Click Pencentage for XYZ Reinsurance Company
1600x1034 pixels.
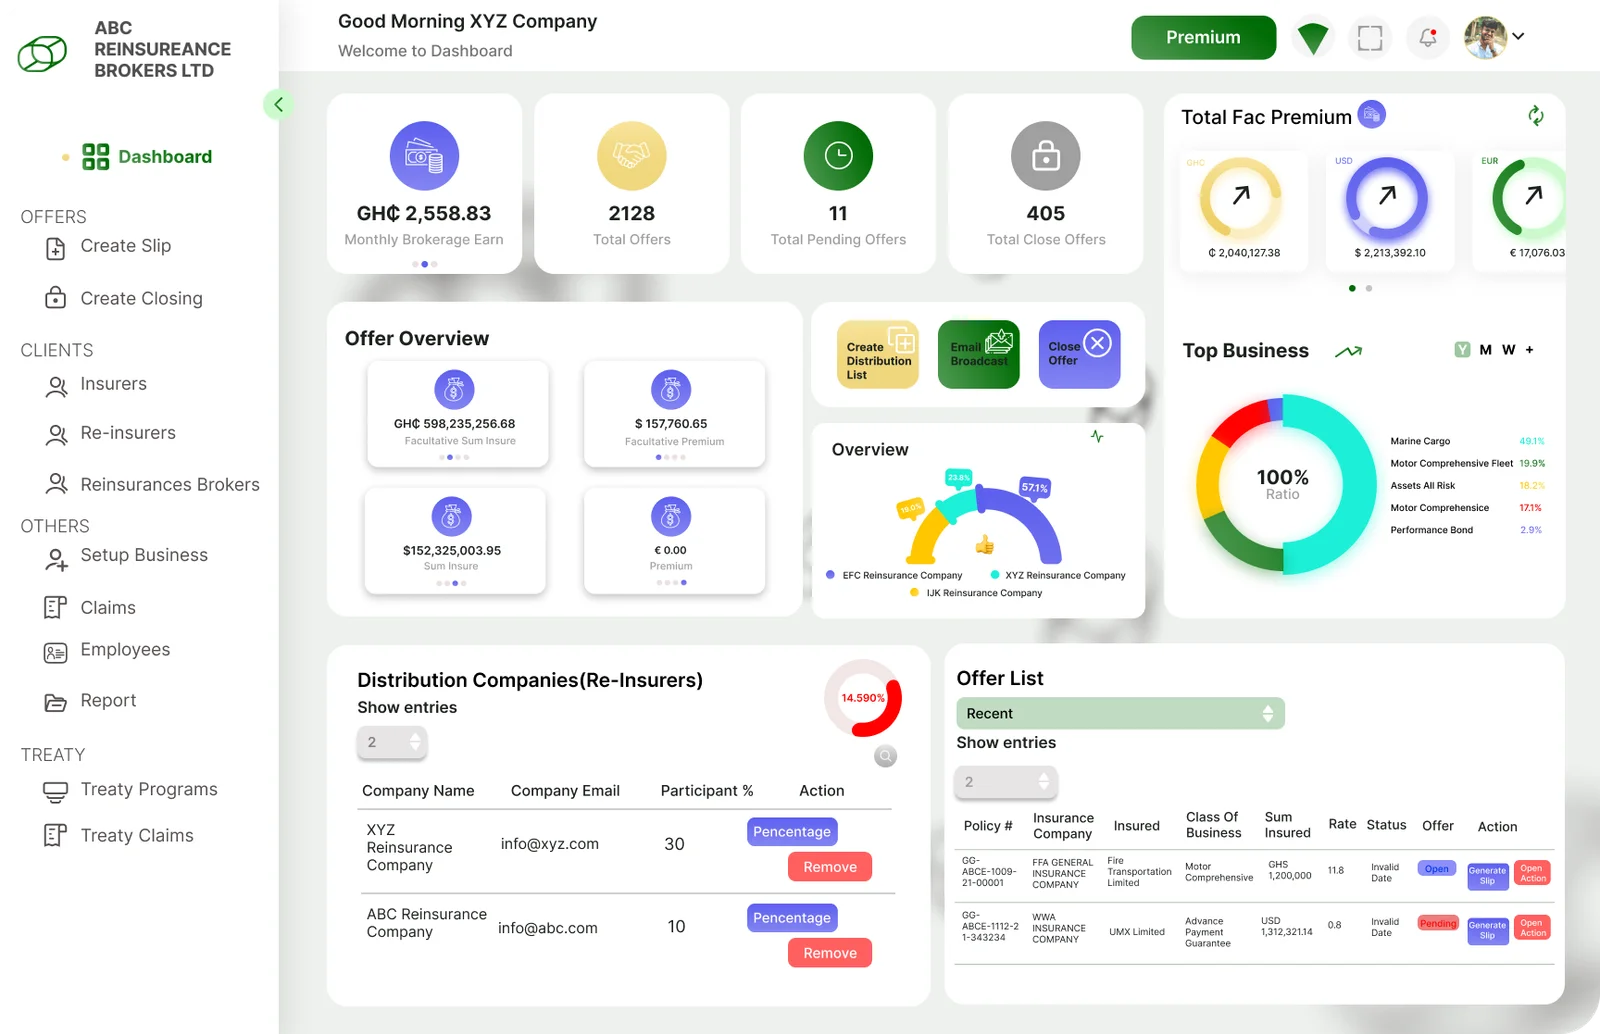tap(792, 832)
